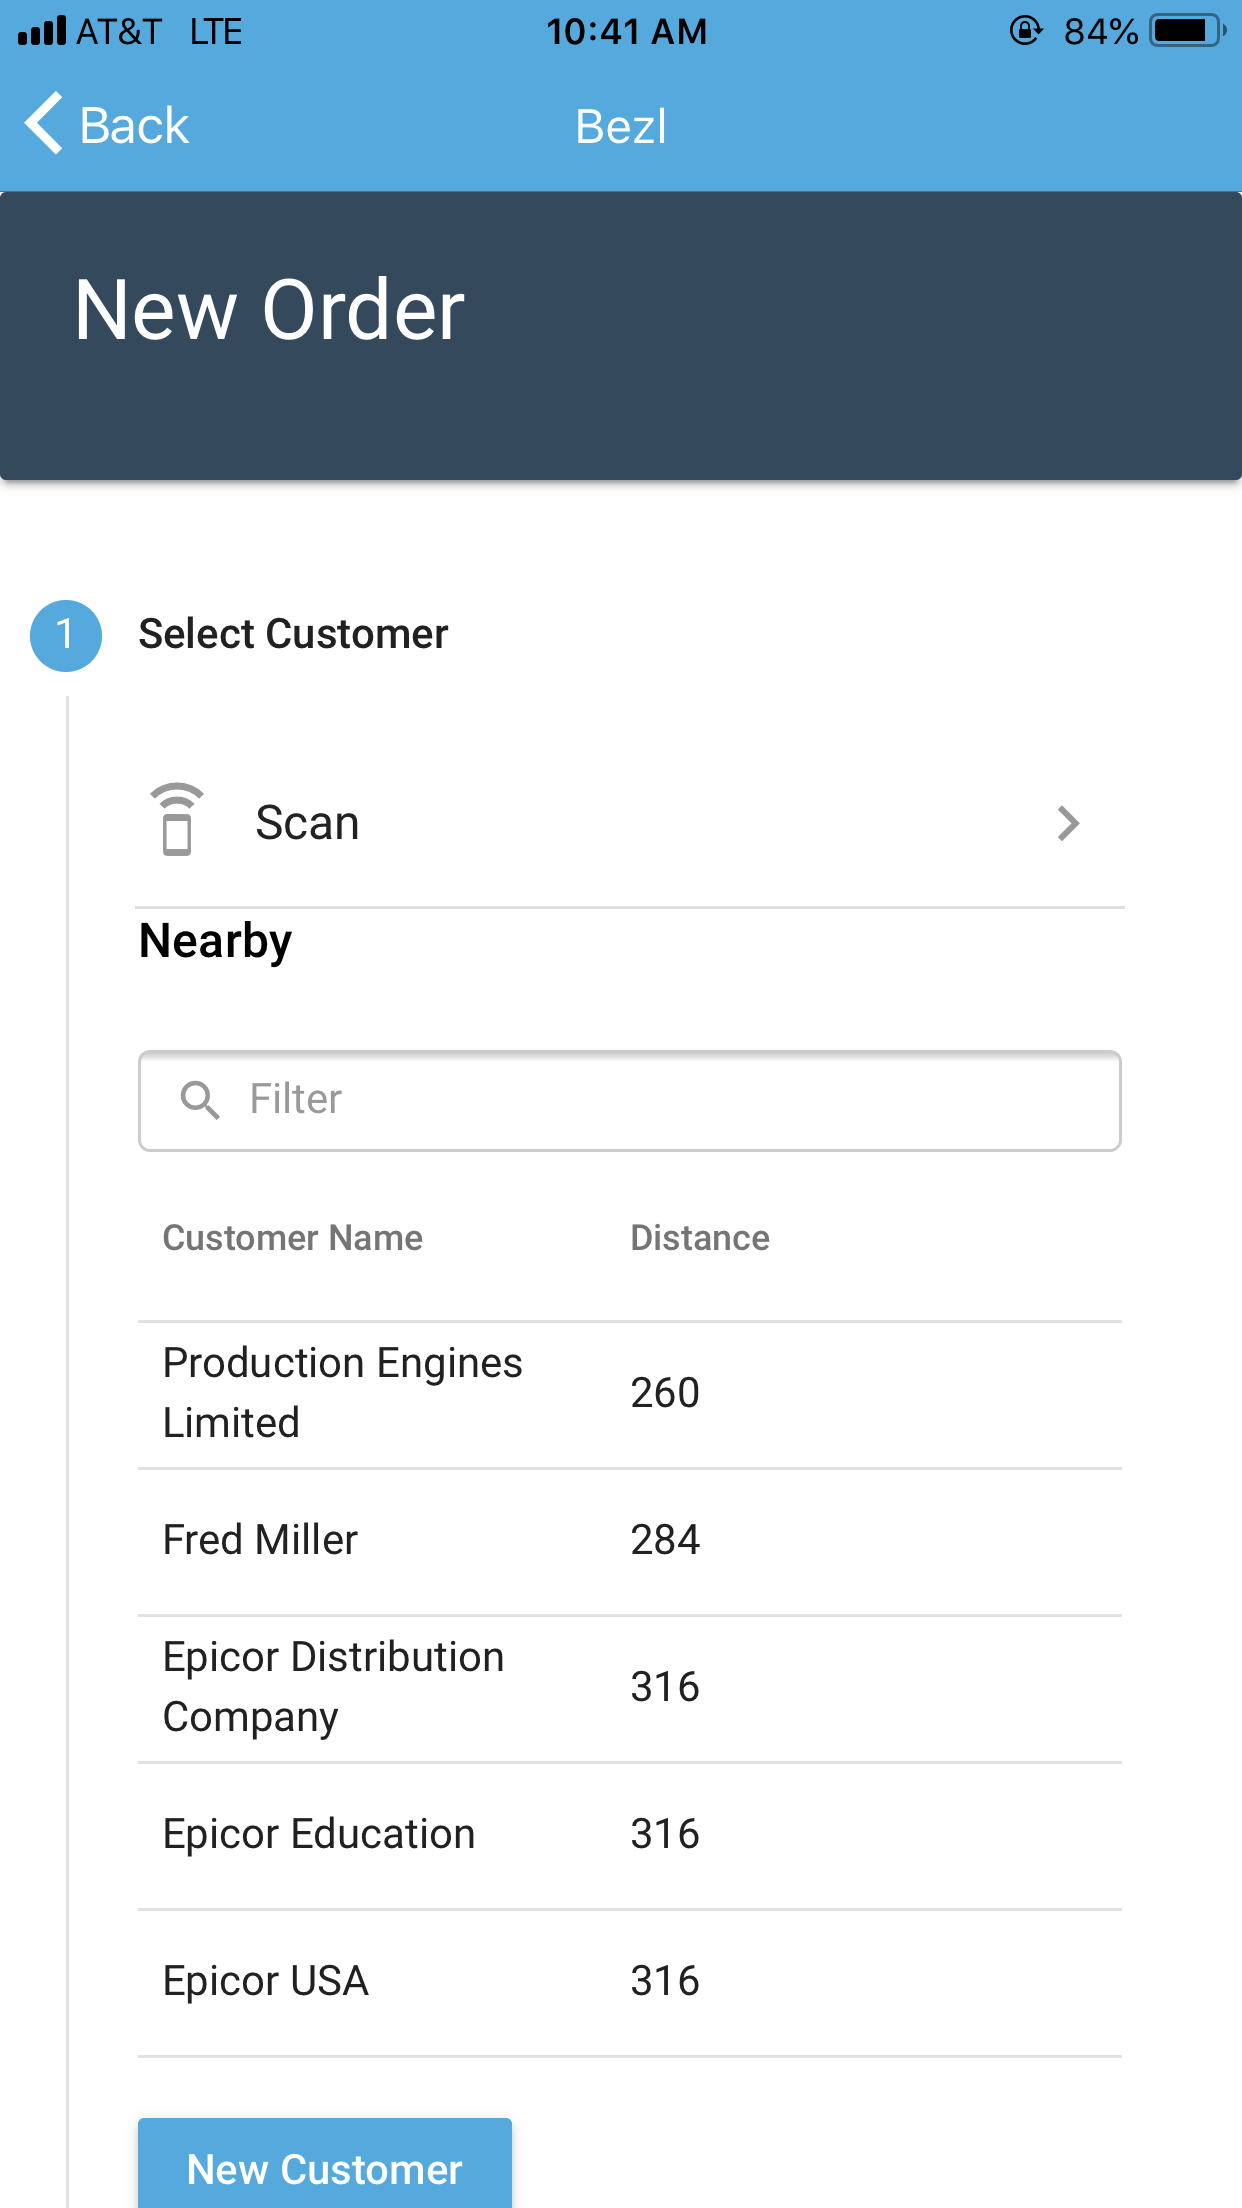Screen dimensions: 1242x2208
Task: Select Production Engines Limited customer
Action: (x=343, y=1393)
